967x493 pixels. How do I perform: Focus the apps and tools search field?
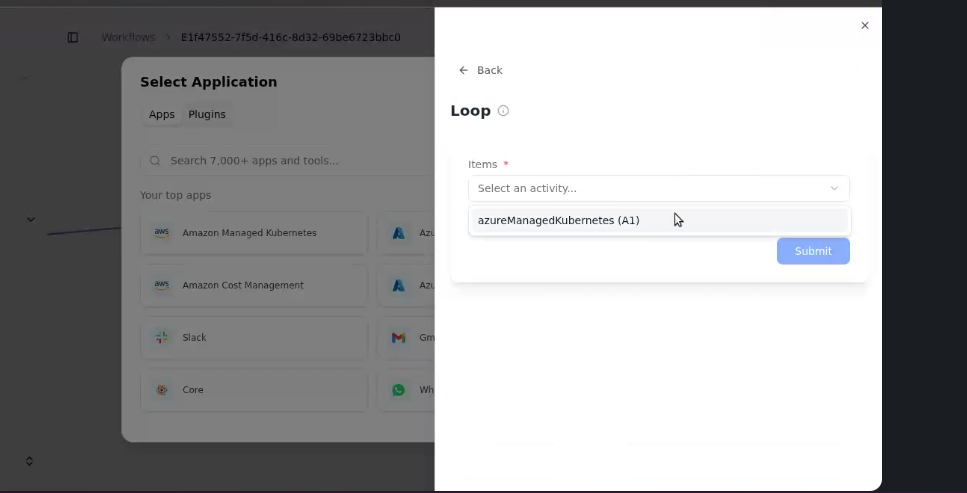point(290,161)
